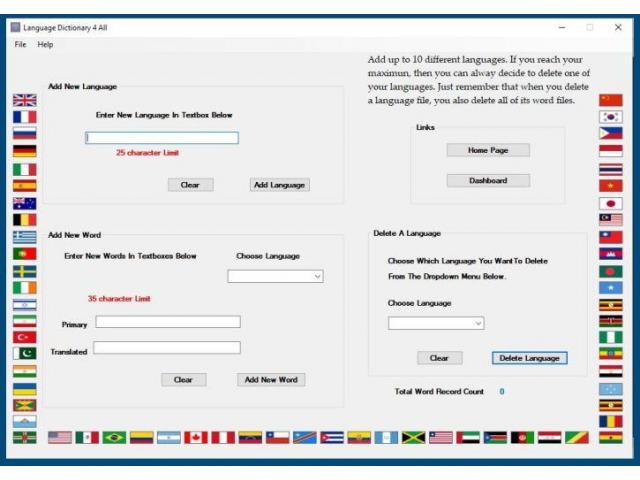This screenshot has height=480, width=640.
Task: Expand Choose Language dropdown in Delete A Language
Action: click(x=436, y=323)
